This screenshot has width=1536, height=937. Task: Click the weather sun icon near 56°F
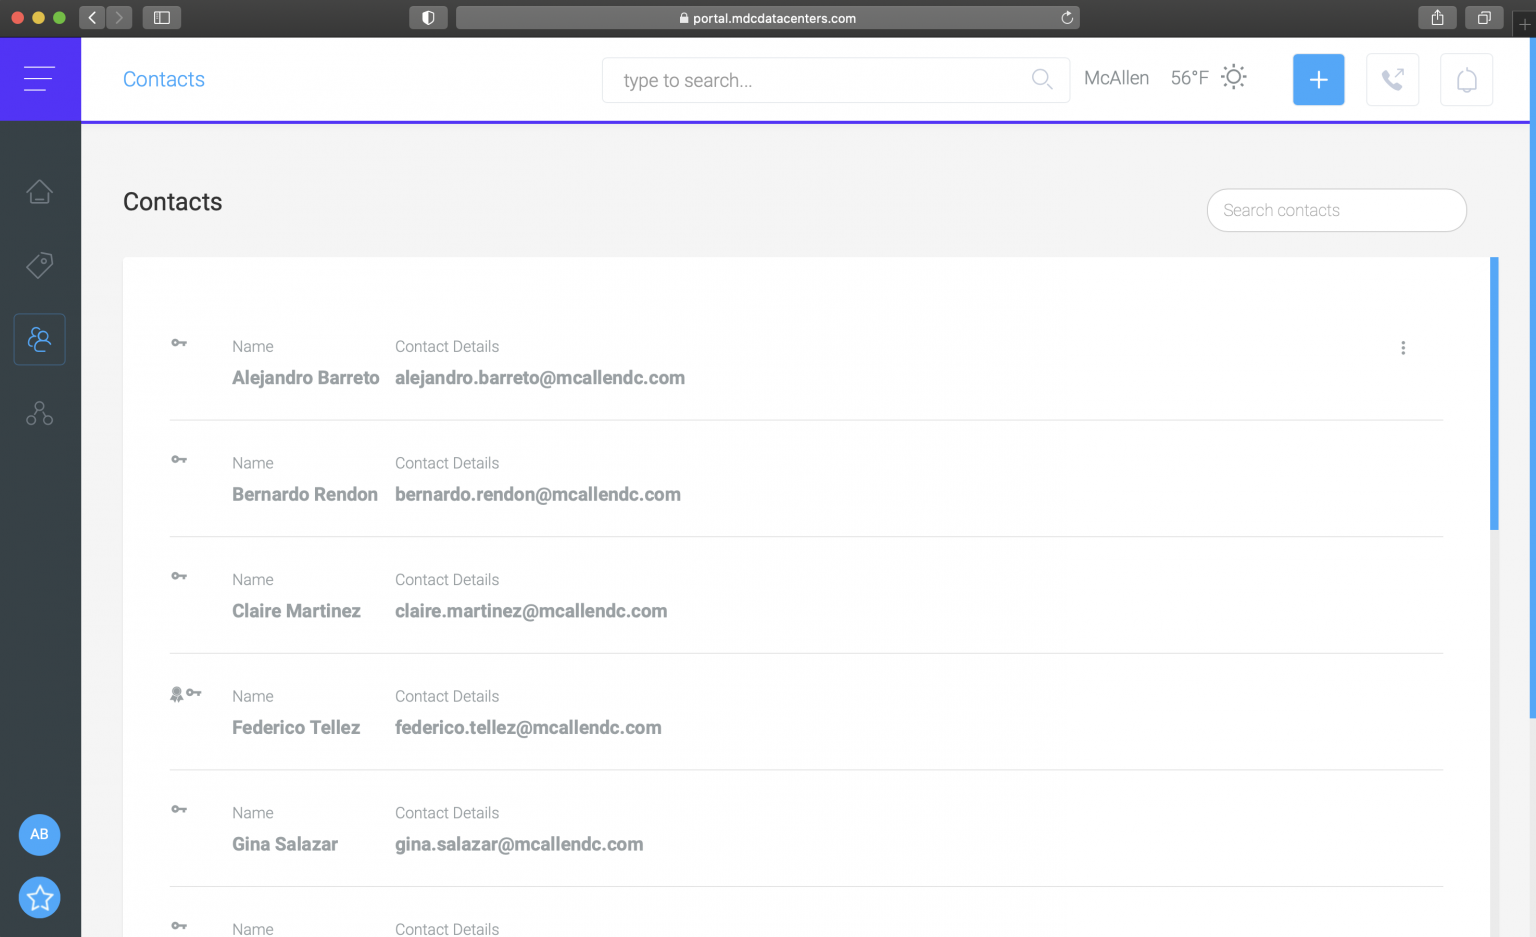[x=1233, y=77]
